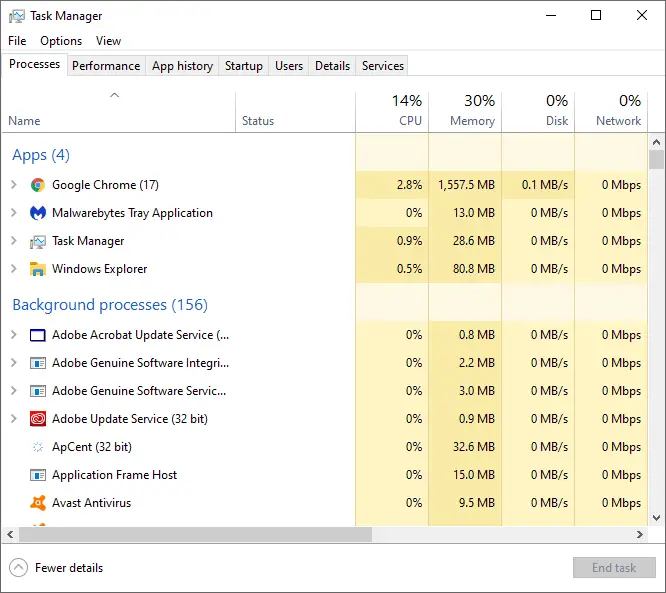Image resolution: width=666 pixels, height=593 pixels.
Task: Click the vertical scrollbar up arrow
Action: tap(656, 142)
